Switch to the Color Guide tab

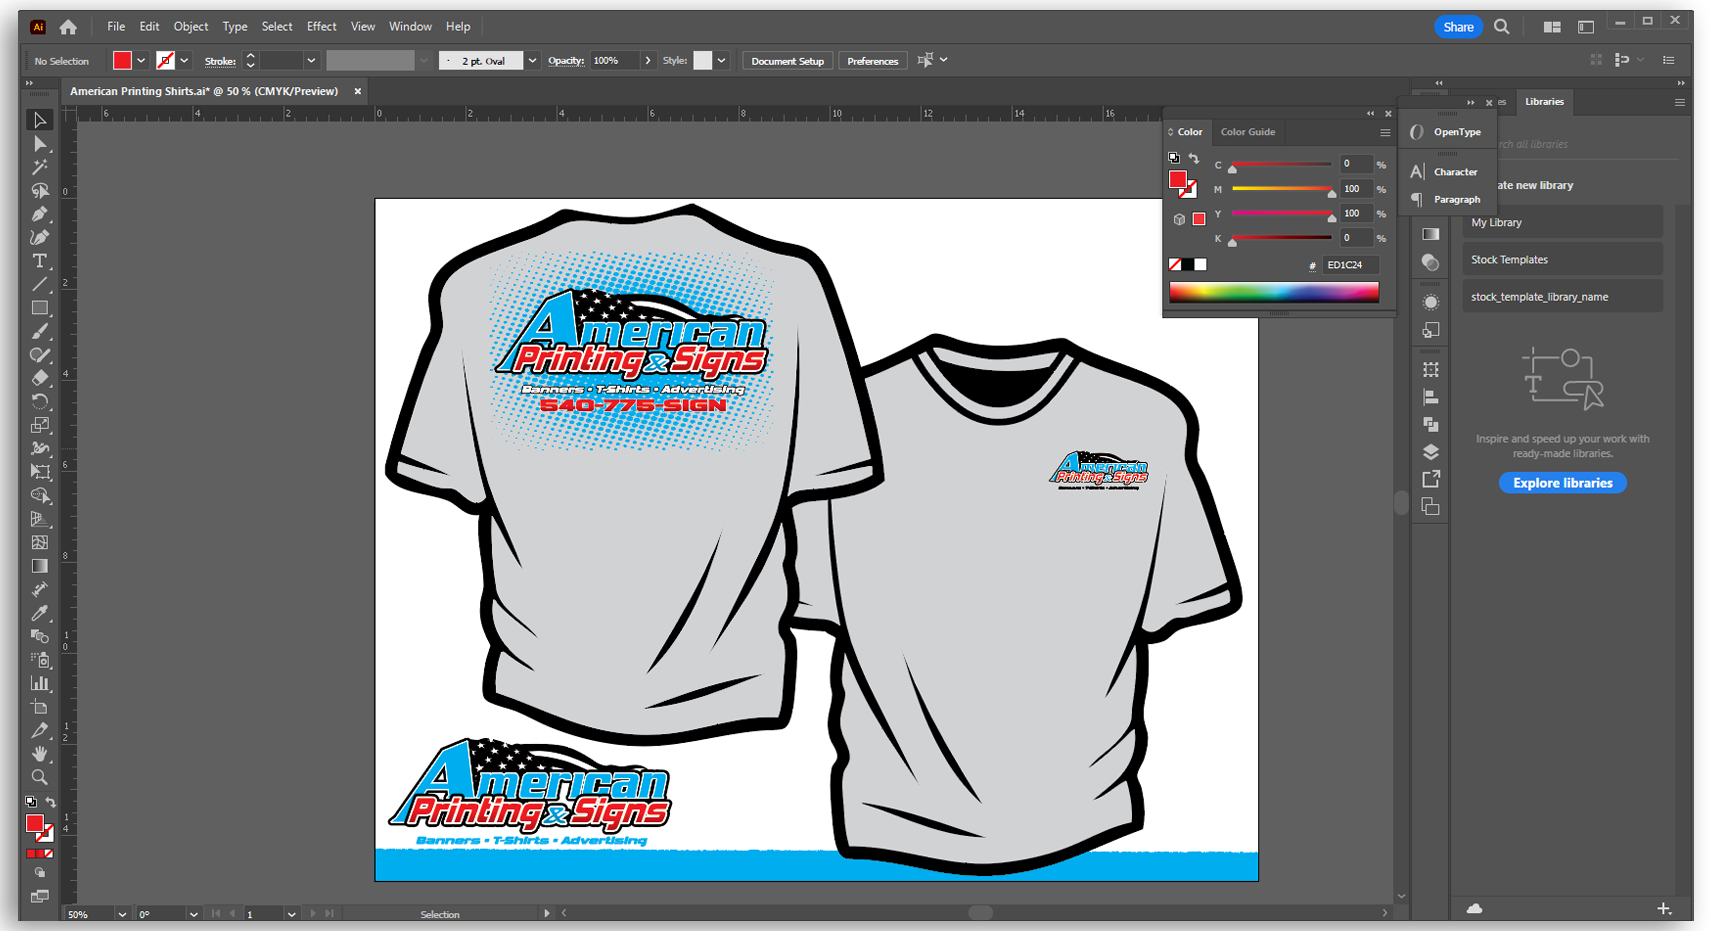point(1247,131)
